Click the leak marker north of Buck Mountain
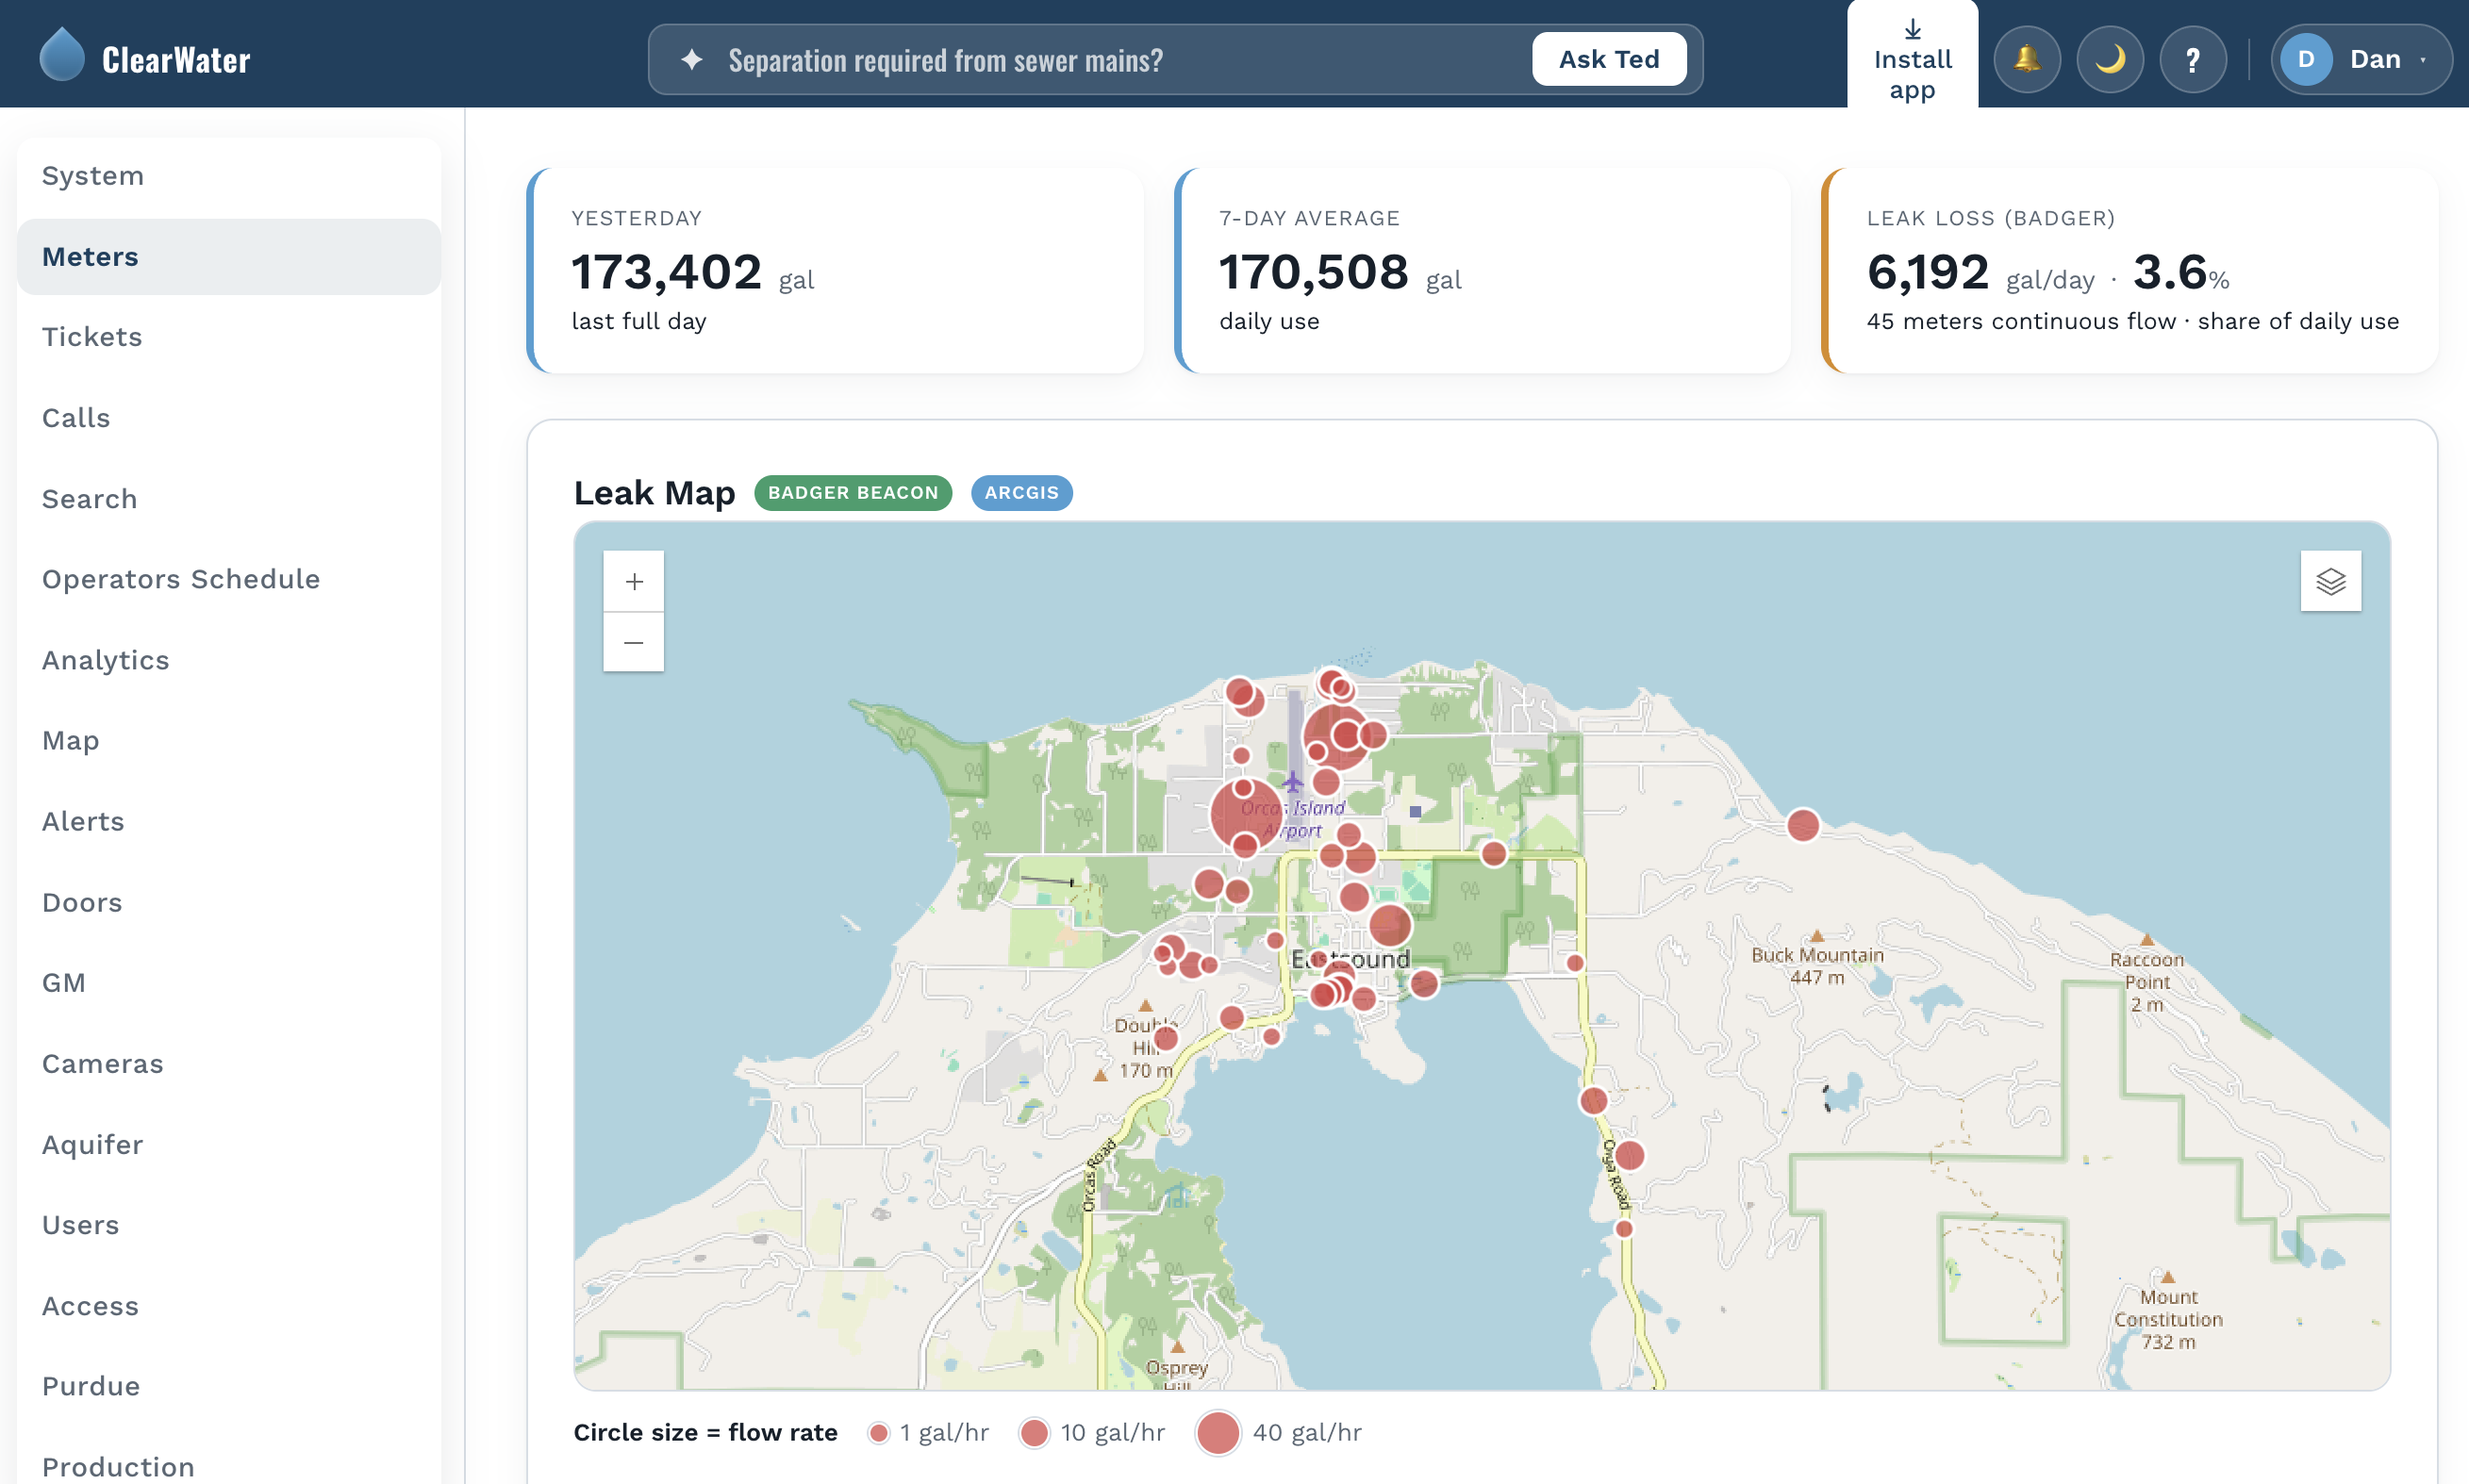 pyautogui.click(x=1803, y=825)
